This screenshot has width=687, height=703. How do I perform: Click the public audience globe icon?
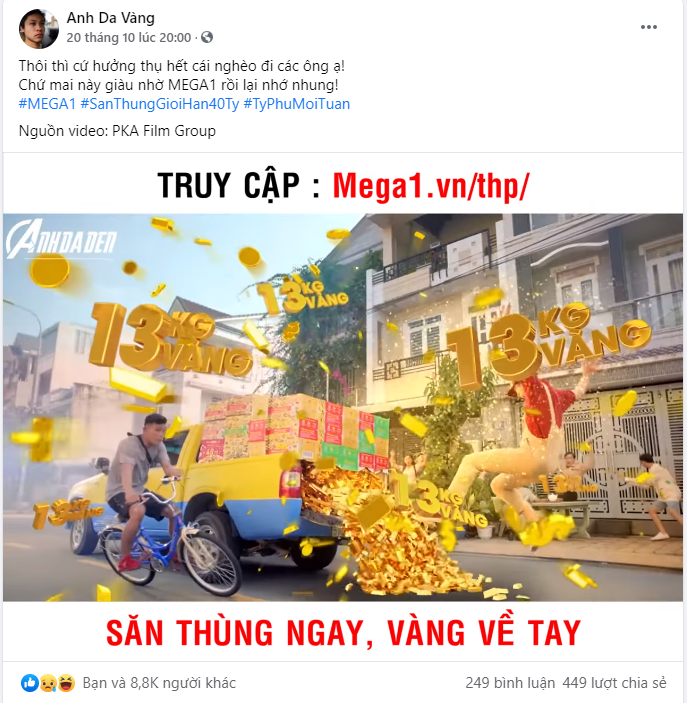pos(207,37)
